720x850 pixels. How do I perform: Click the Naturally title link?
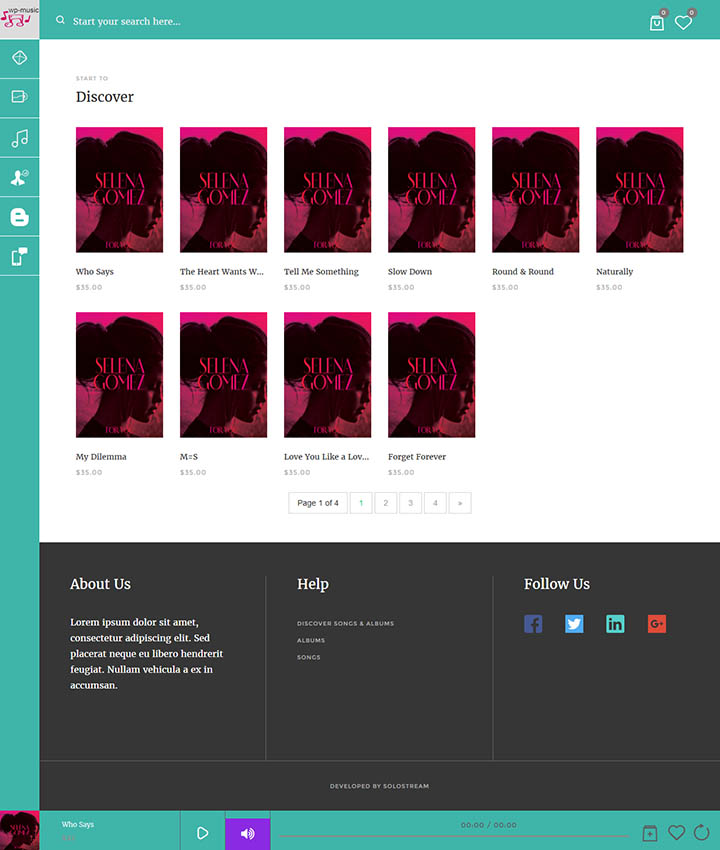615,272
